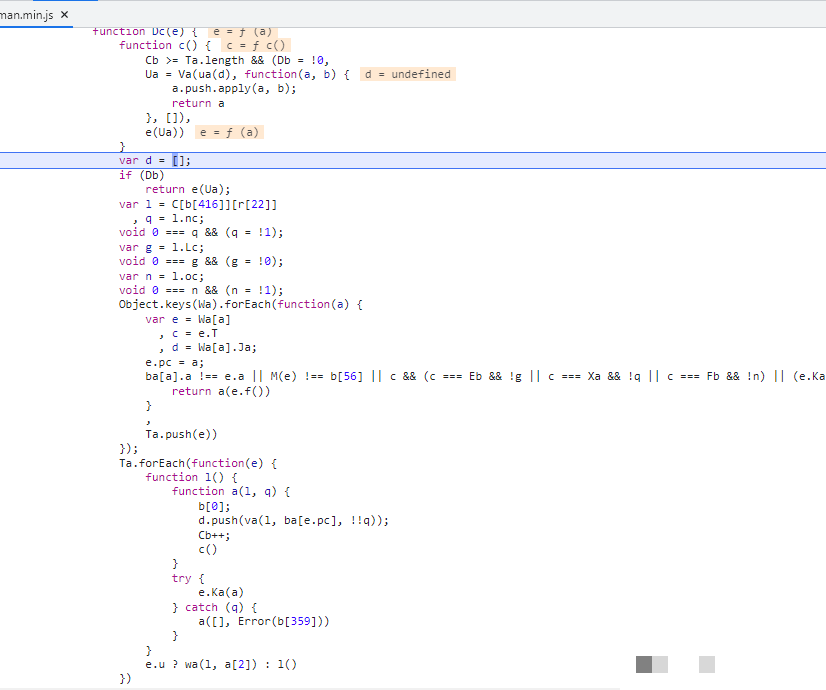This screenshot has height=690, width=826.
Task: Click the 'return a(e.f())' line
Action: pos(220,391)
